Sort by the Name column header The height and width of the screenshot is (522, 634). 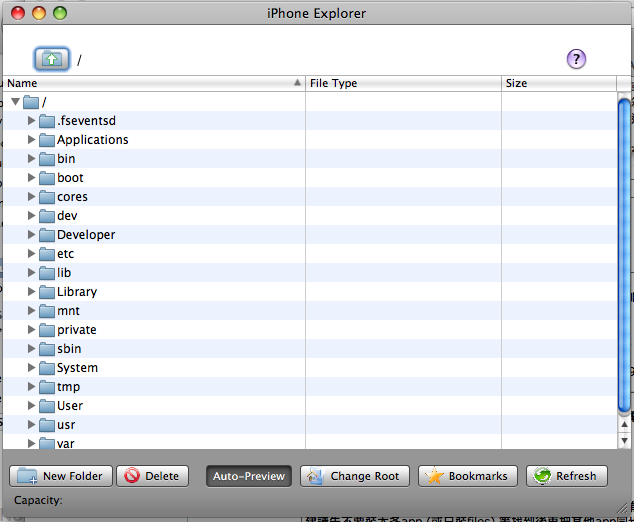(x=154, y=83)
